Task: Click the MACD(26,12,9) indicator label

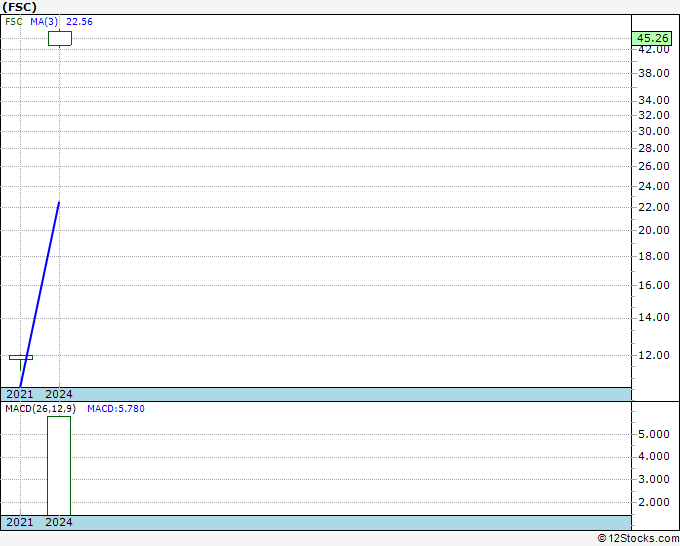Action: 40,409
